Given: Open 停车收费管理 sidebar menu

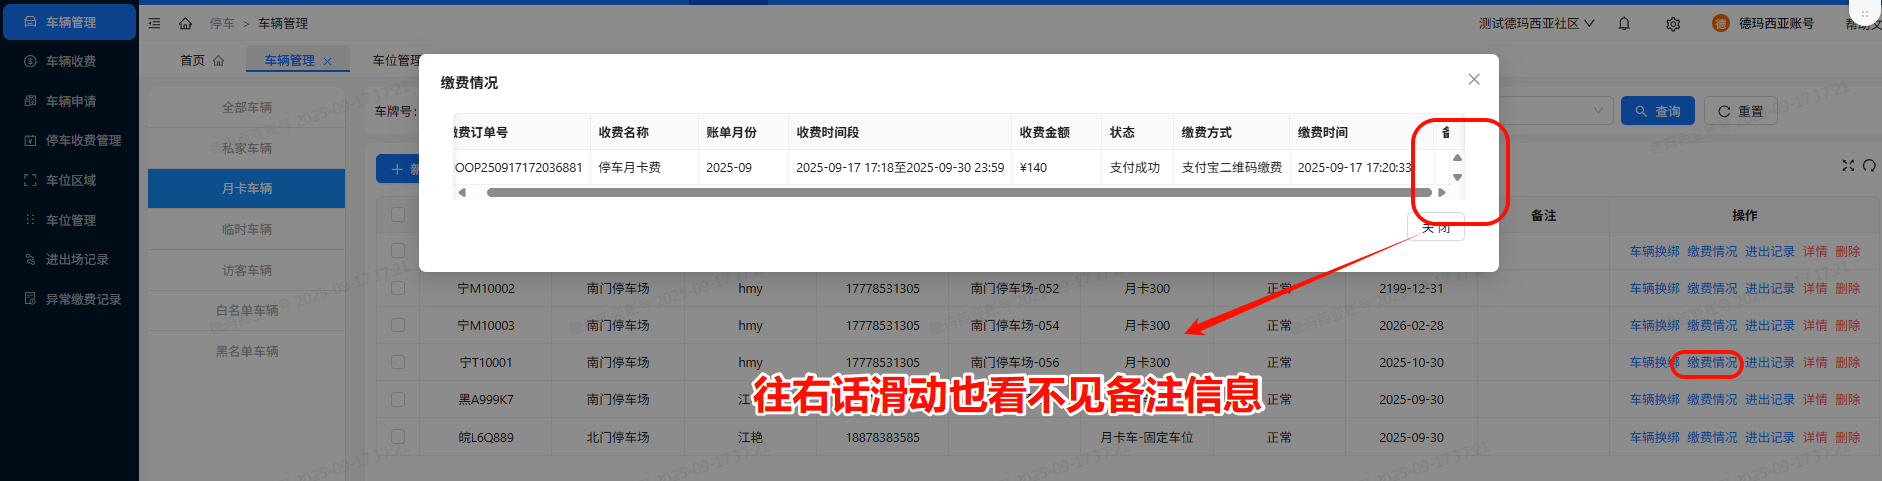Looking at the screenshot, I should (69, 140).
